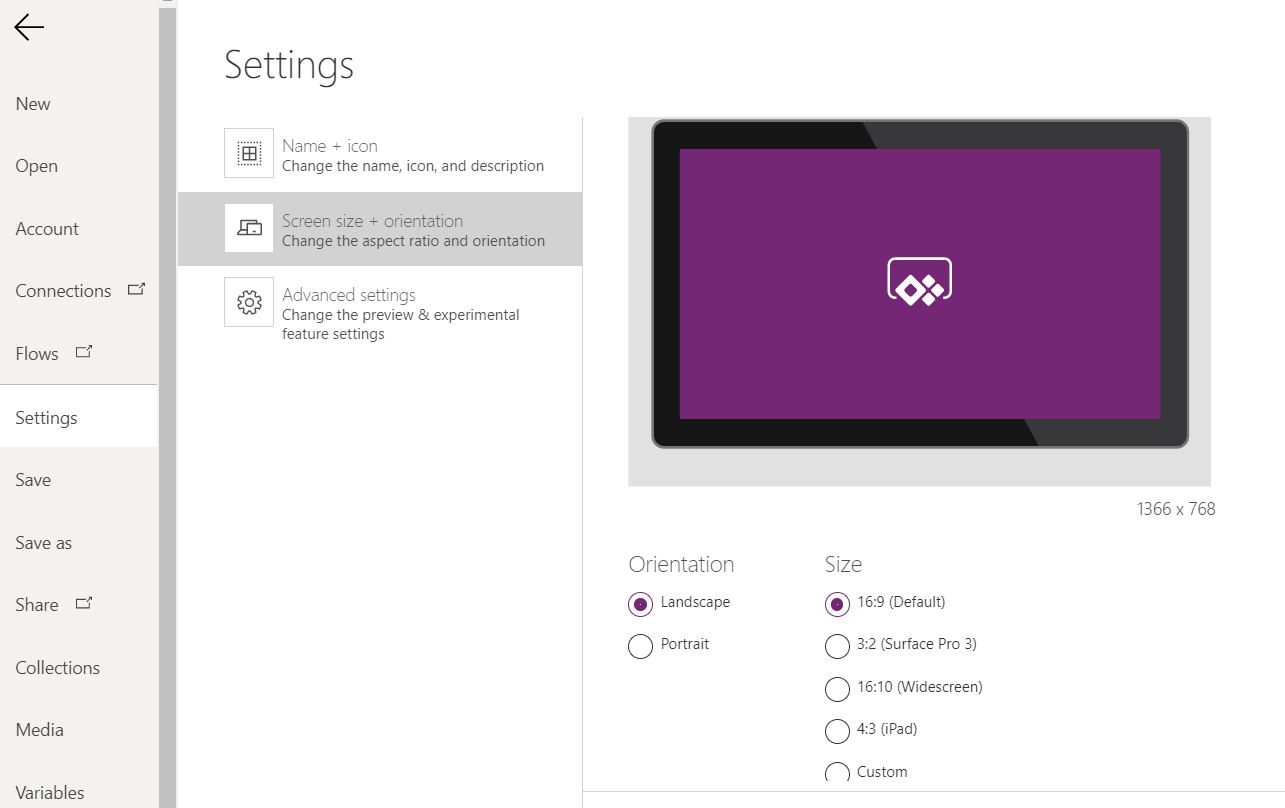The width and height of the screenshot is (1285, 808).
Task: Open the Variables section in the sidebar
Action: coord(49,791)
